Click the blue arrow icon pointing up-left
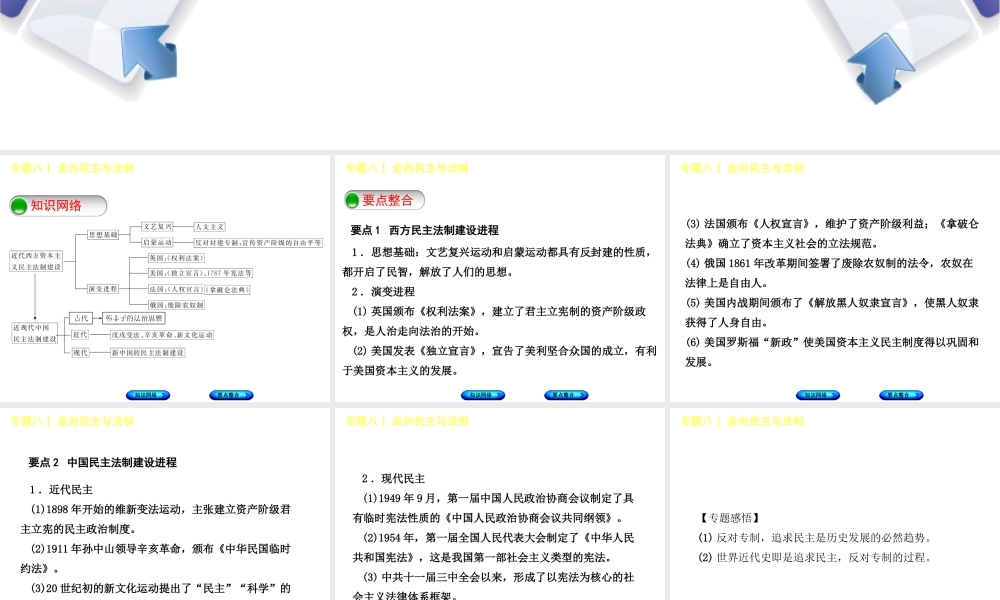This screenshot has height=600, width=1000. [x=151, y=51]
